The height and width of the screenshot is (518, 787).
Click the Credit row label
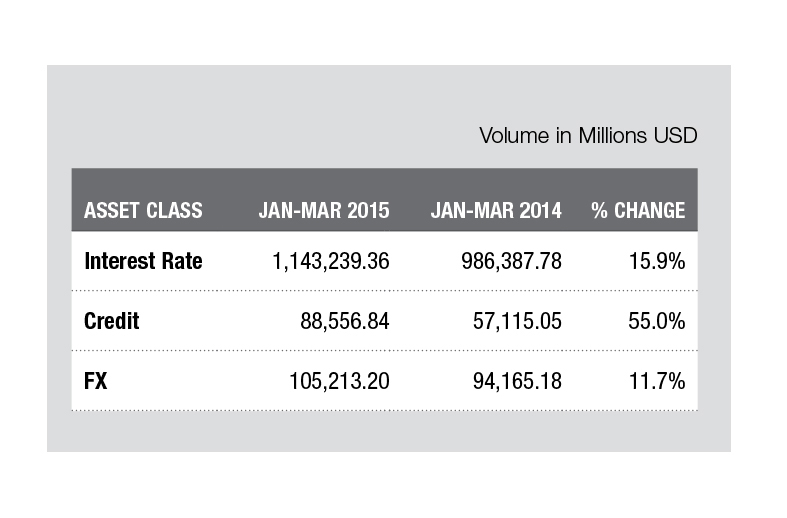click(x=112, y=321)
